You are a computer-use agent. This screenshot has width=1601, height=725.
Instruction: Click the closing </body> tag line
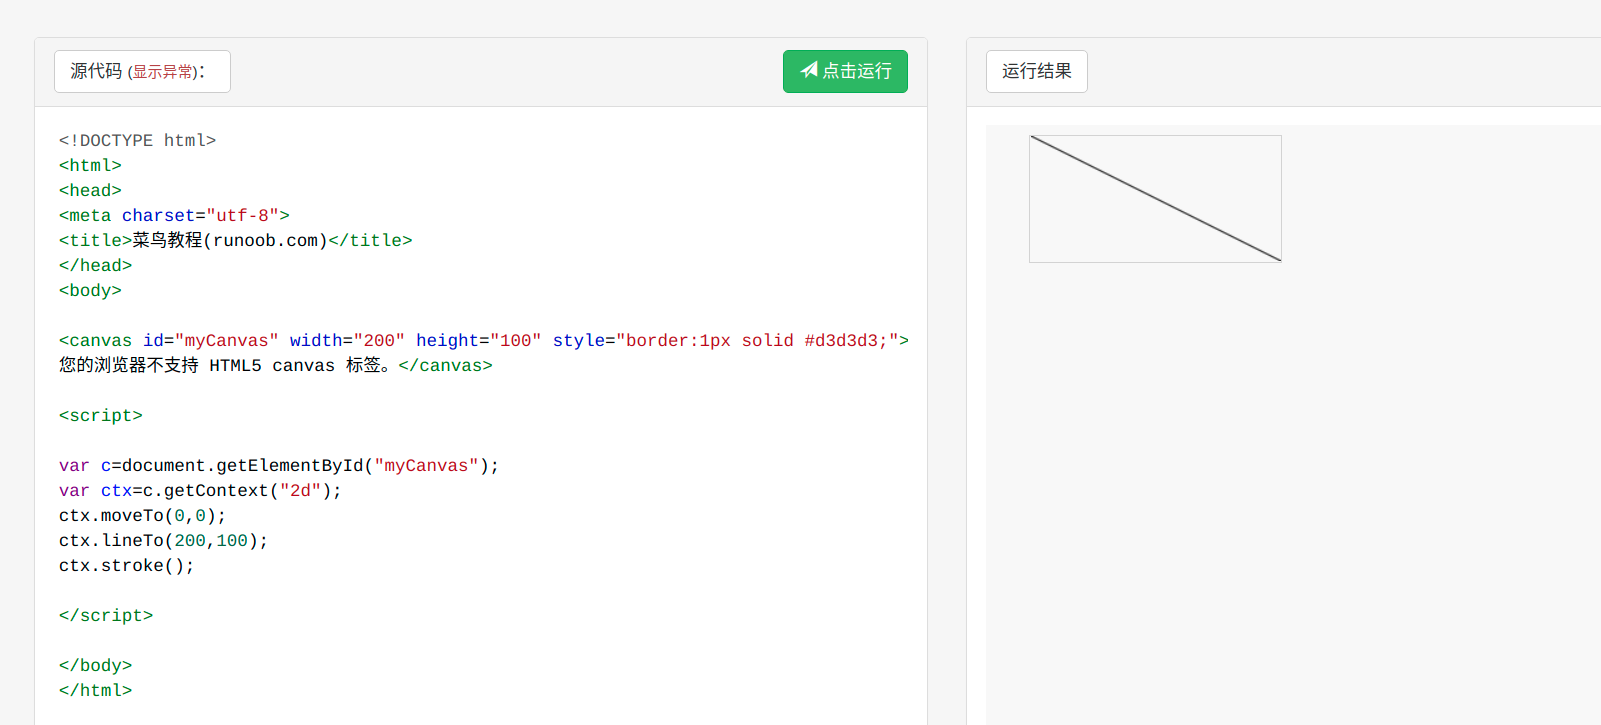point(95,666)
